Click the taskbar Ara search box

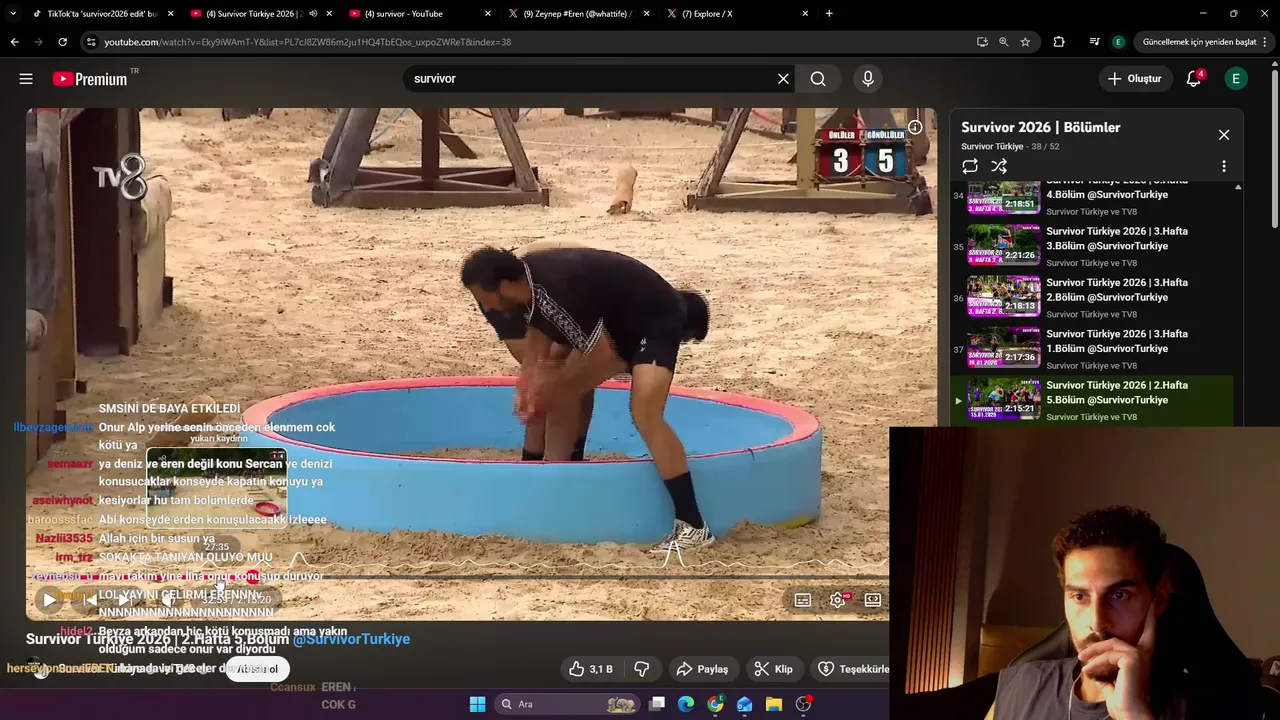567,704
